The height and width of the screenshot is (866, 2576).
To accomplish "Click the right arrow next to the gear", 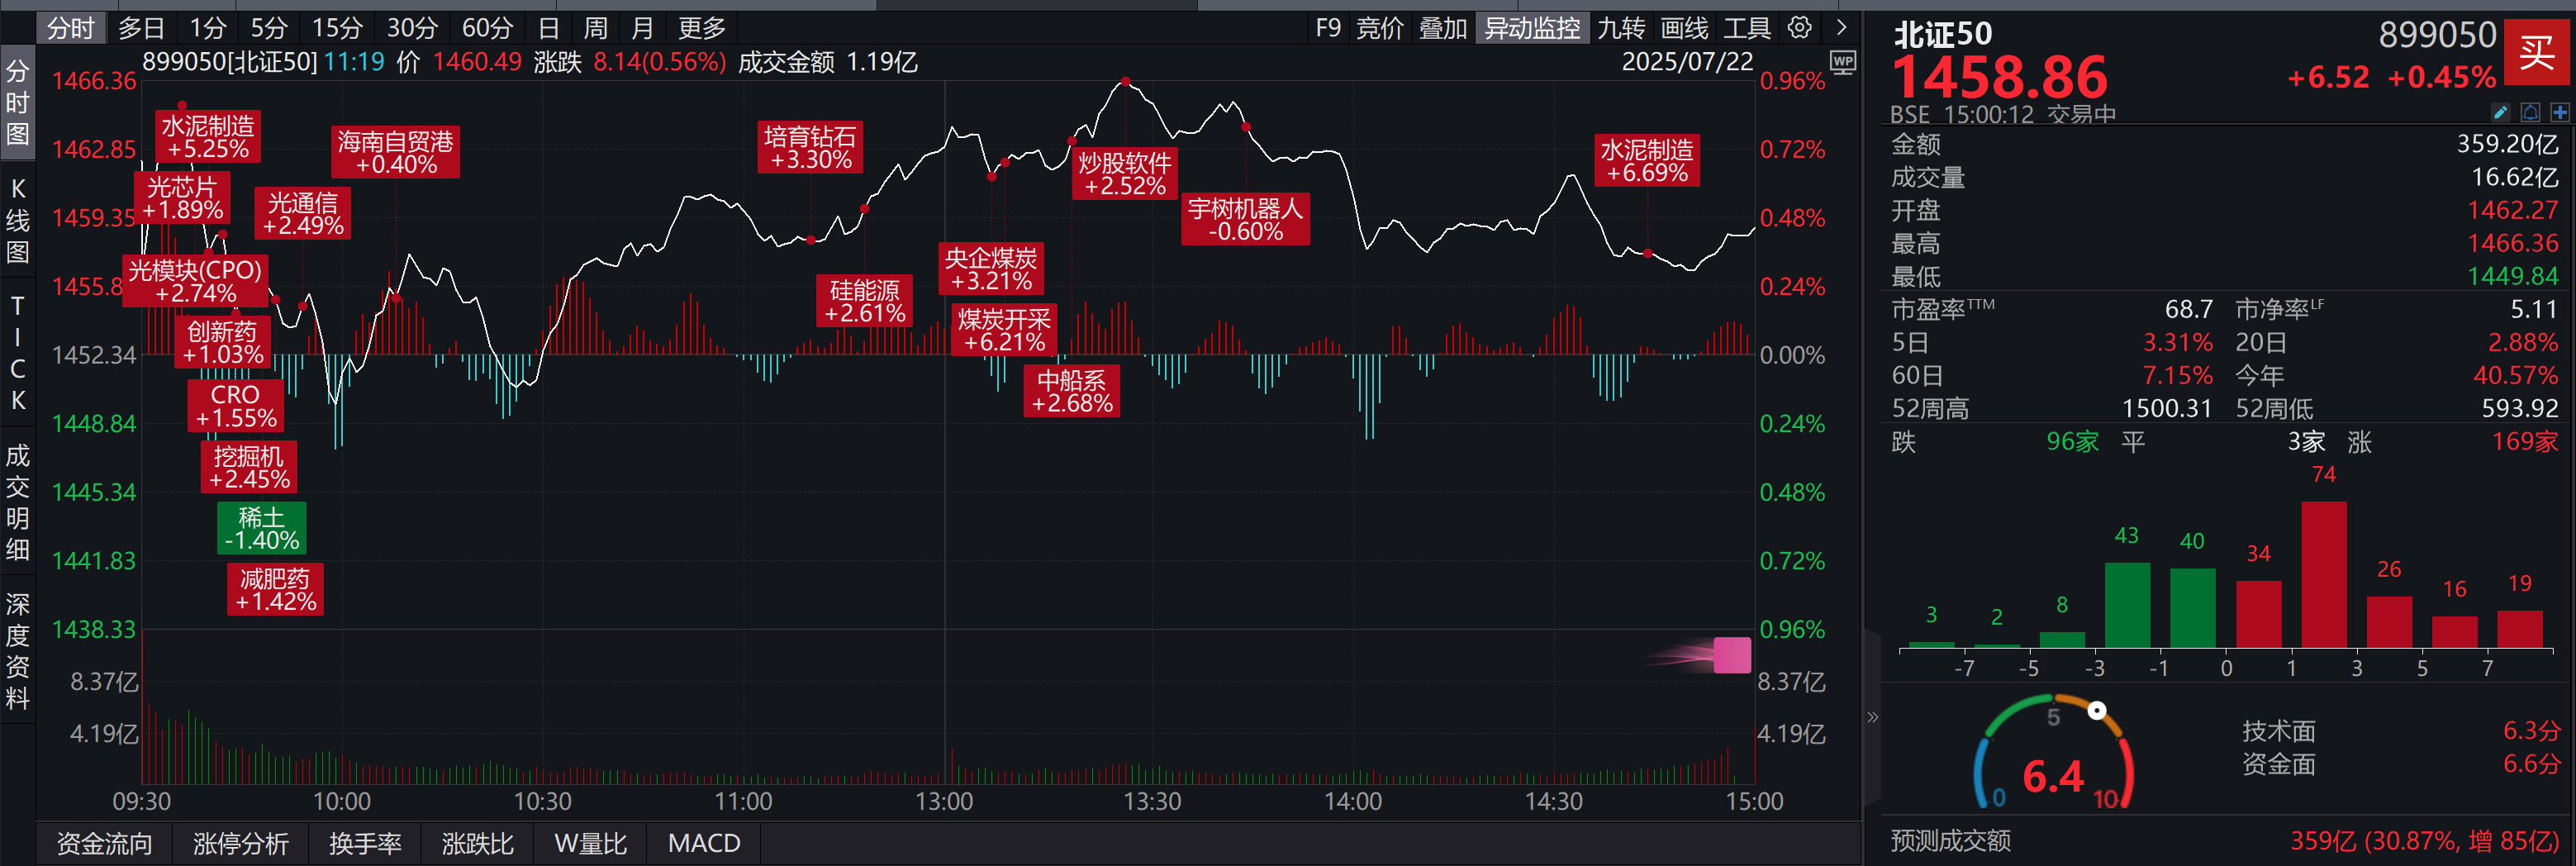I will pyautogui.click(x=1842, y=28).
